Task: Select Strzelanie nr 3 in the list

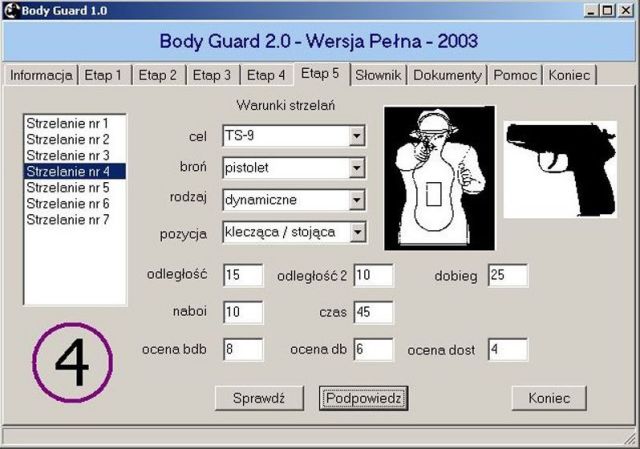Action: point(75,155)
